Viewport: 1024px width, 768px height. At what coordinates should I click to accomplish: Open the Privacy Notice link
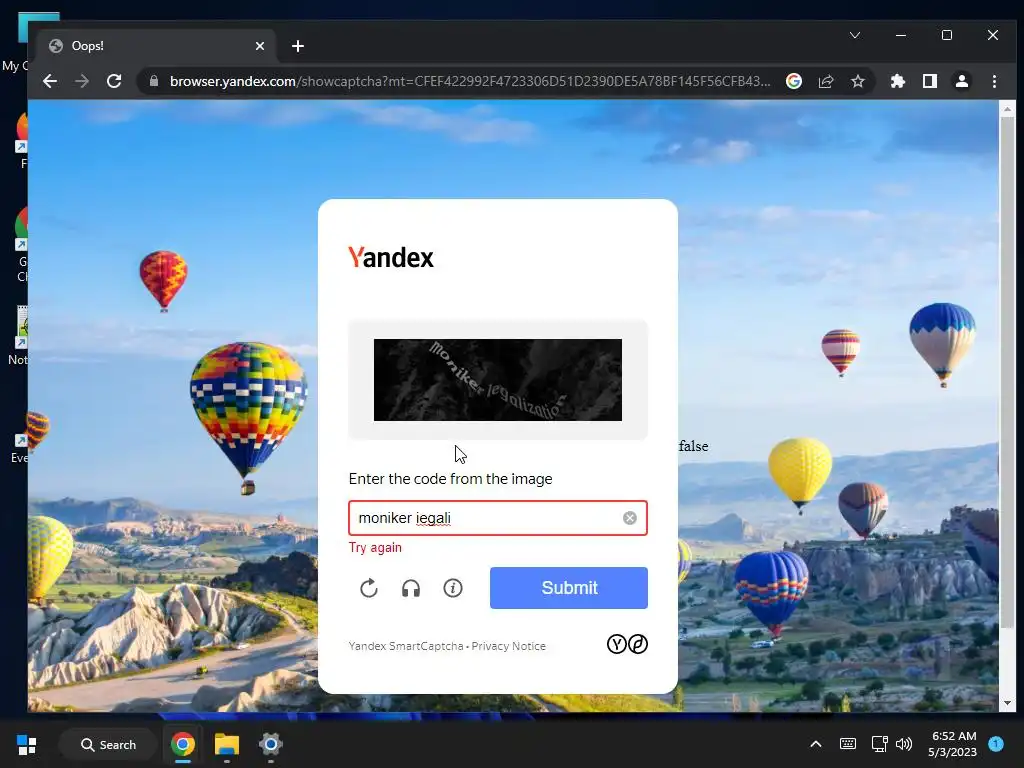(x=509, y=646)
